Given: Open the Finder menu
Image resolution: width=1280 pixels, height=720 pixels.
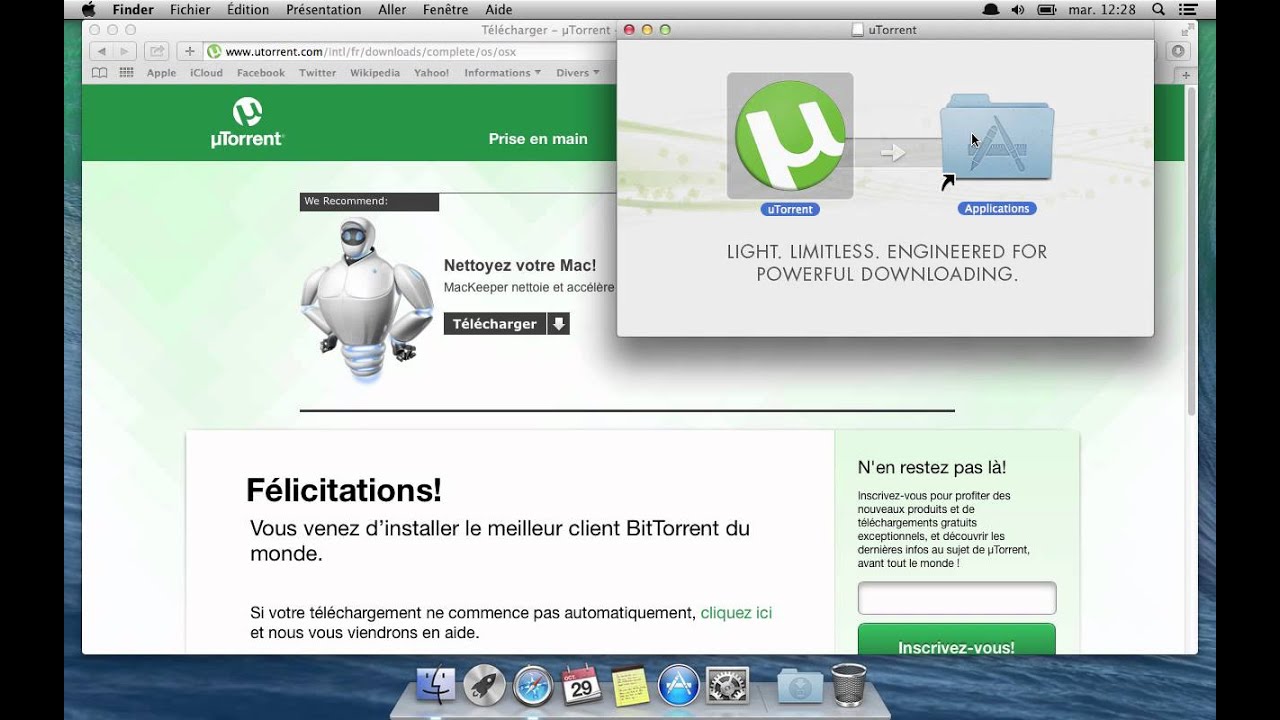Looking at the screenshot, I should coord(133,10).
